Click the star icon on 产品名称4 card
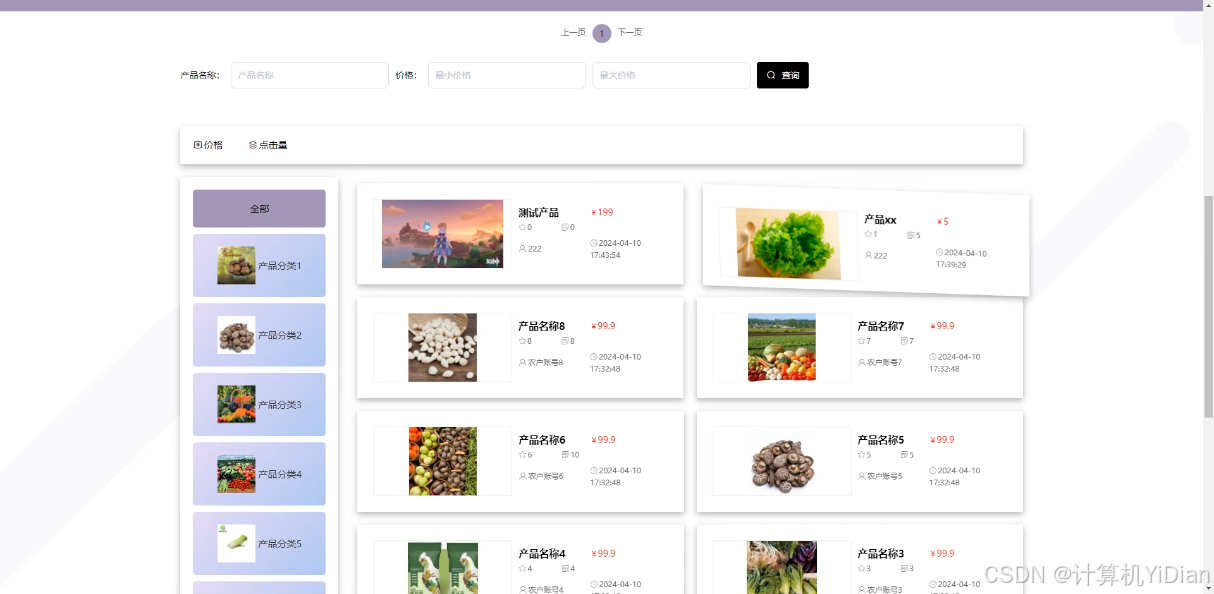Screen dimensions: 1214x594 522,569
